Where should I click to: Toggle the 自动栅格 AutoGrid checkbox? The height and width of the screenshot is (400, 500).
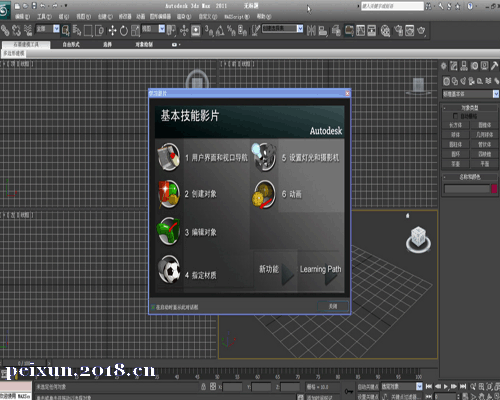point(455,116)
